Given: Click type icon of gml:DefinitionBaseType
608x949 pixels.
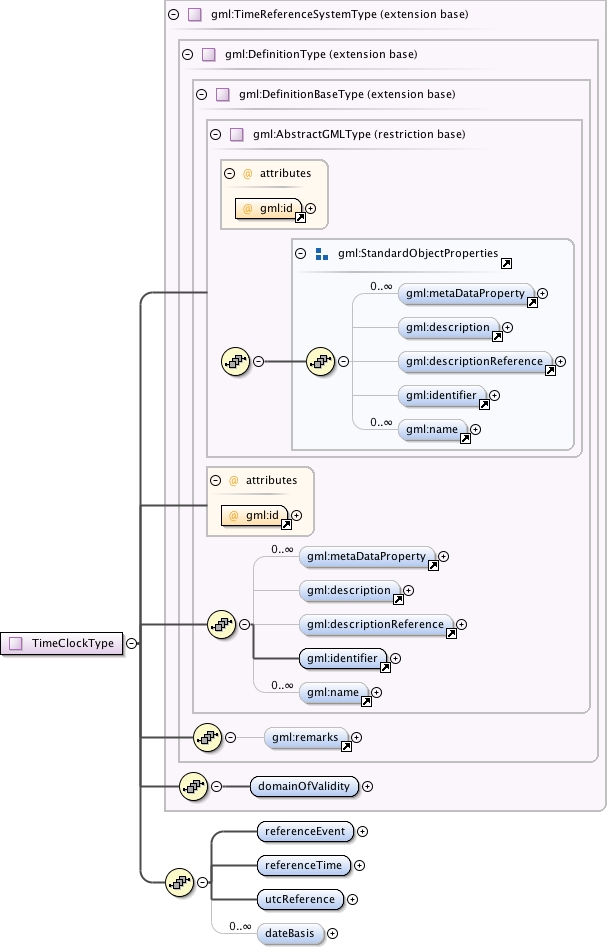Looking at the screenshot, I should click(223, 94).
